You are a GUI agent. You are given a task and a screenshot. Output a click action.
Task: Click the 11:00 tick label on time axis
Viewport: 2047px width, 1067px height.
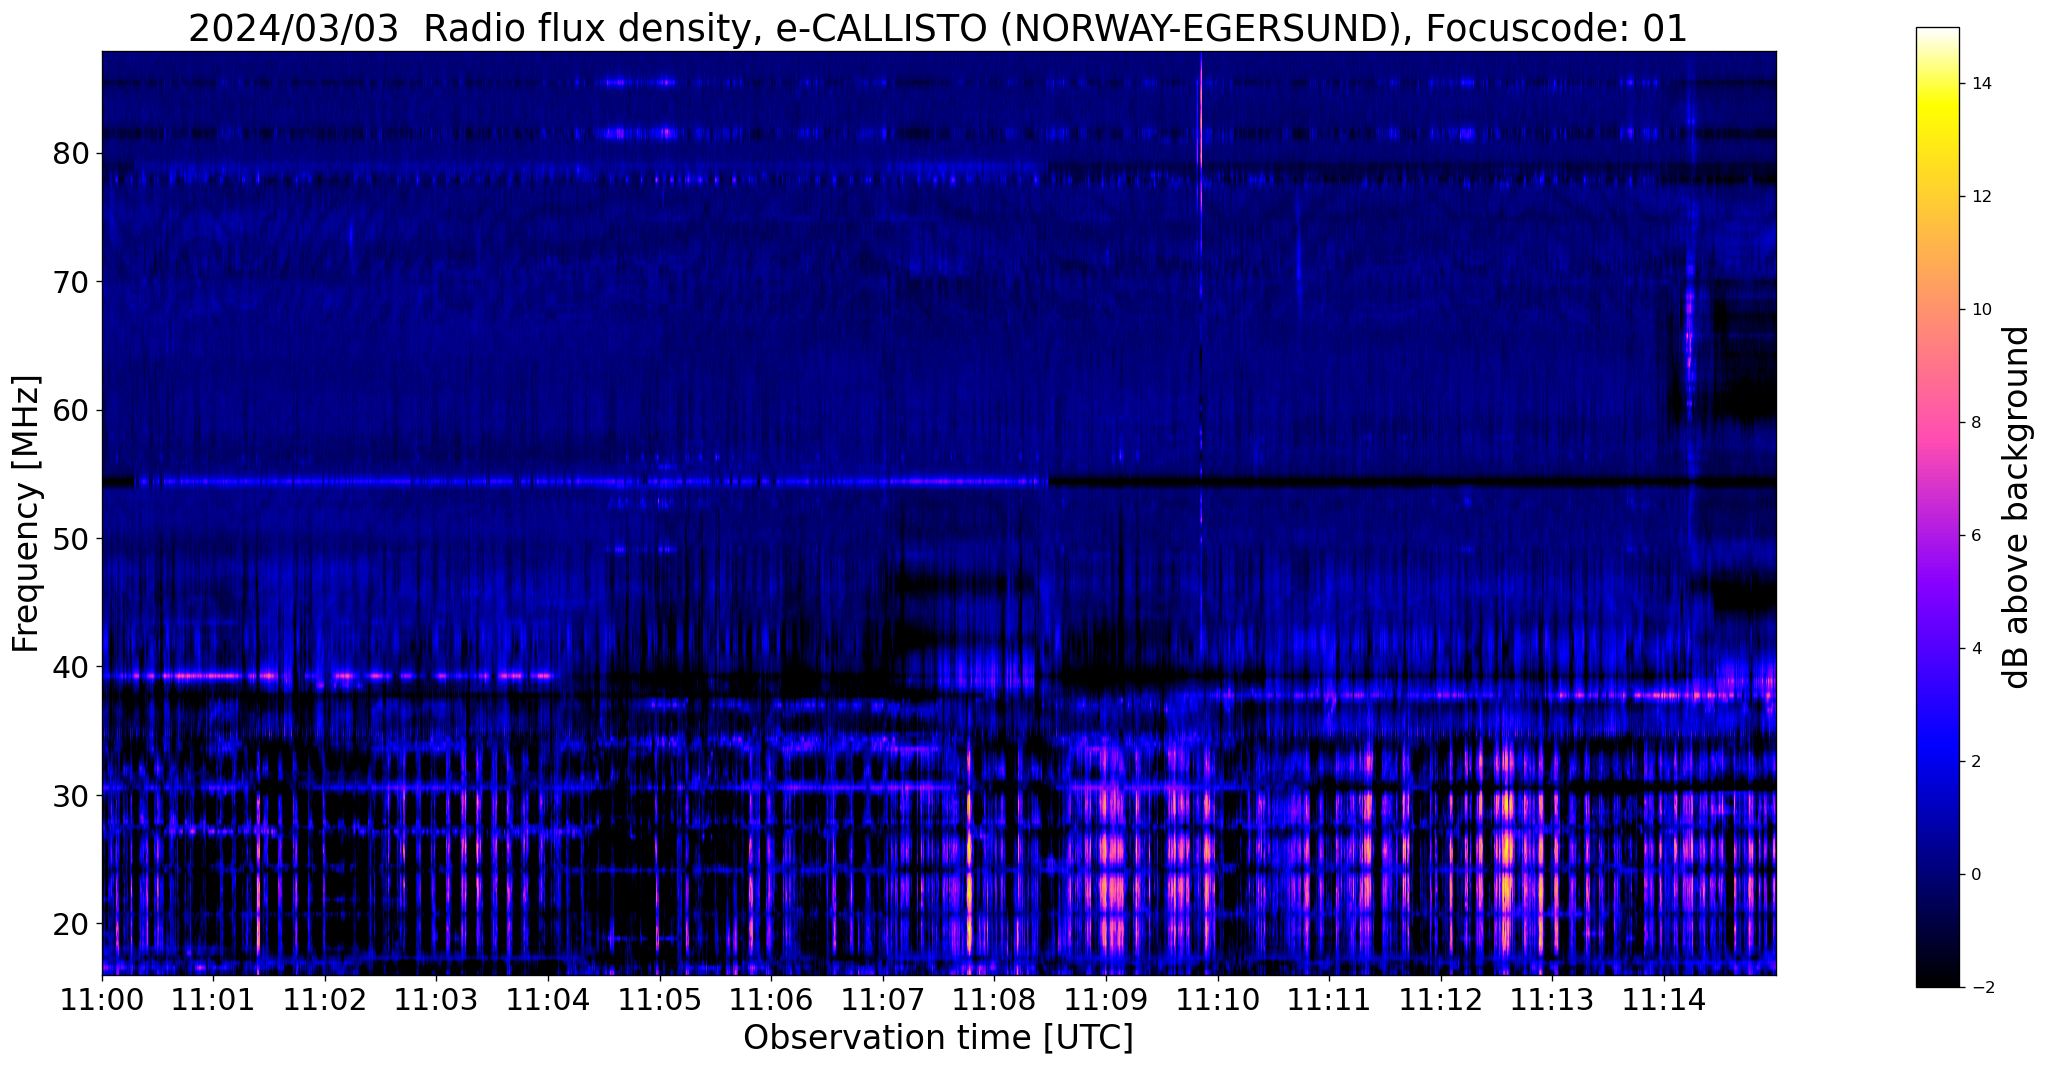[101, 999]
